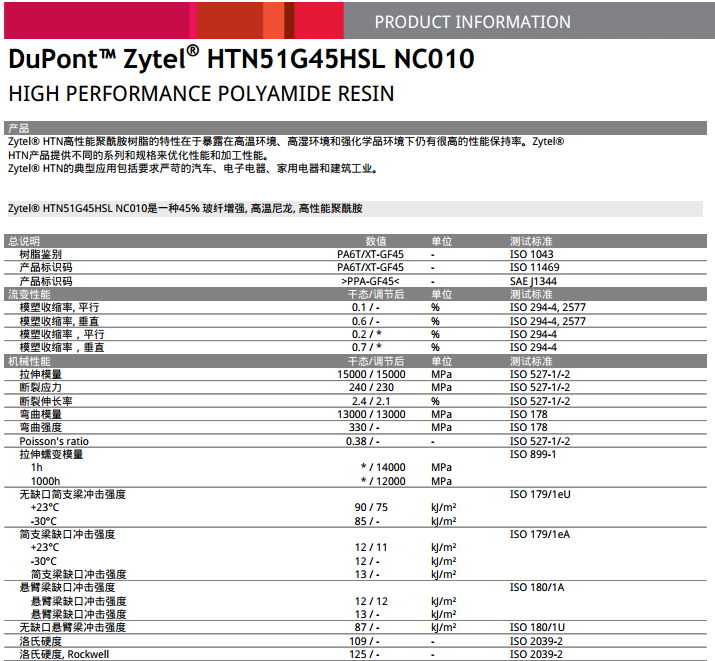The width and height of the screenshot is (715, 661).
Task: Click the 1000h row label
Action: point(45,481)
